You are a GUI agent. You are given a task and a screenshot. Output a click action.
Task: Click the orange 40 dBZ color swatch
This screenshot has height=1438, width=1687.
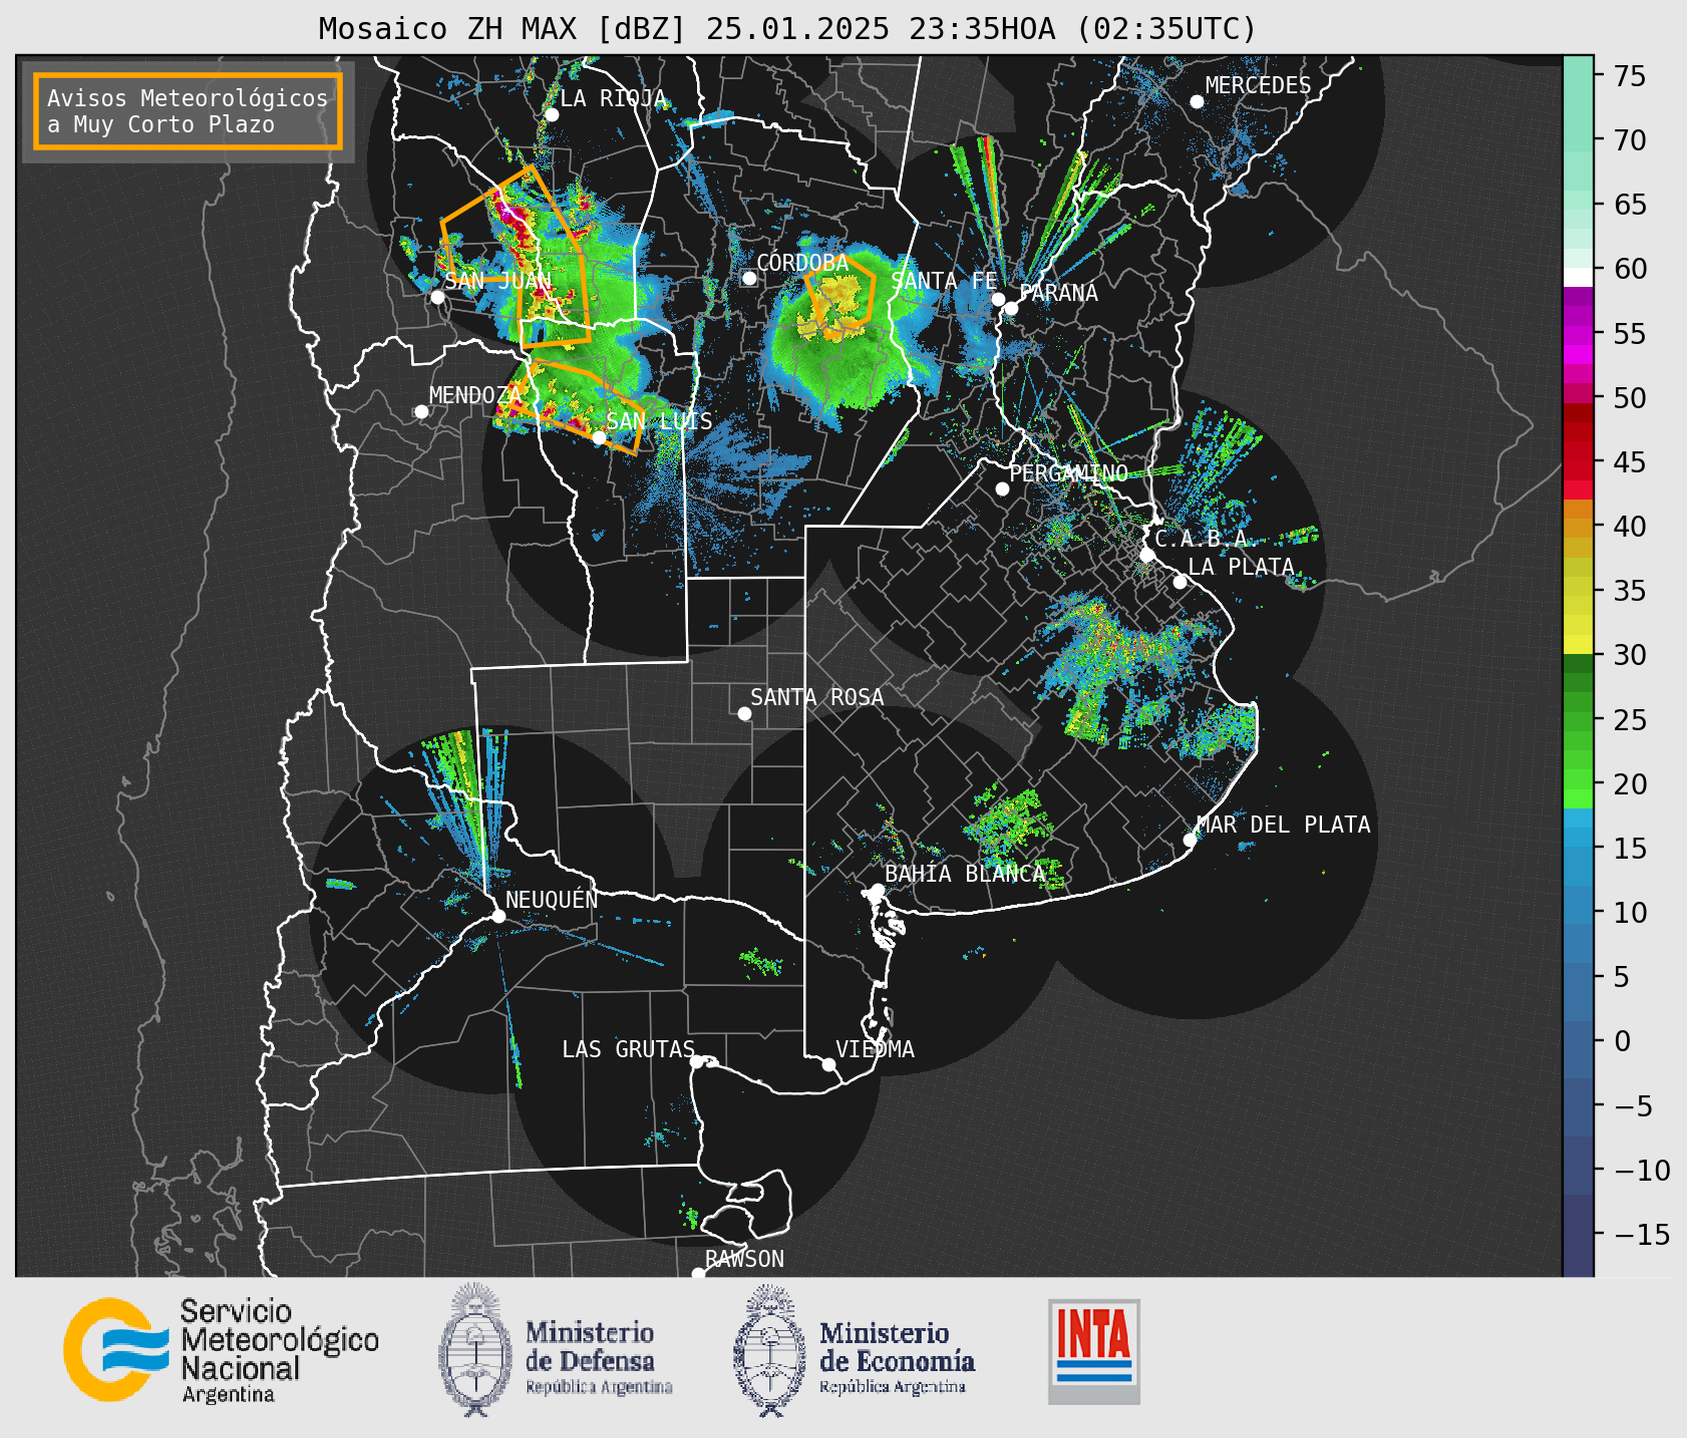click(x=1578, y=527)
